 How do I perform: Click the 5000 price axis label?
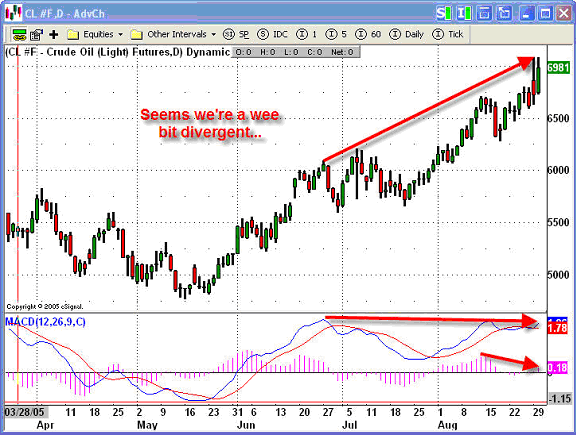point(558,275)
